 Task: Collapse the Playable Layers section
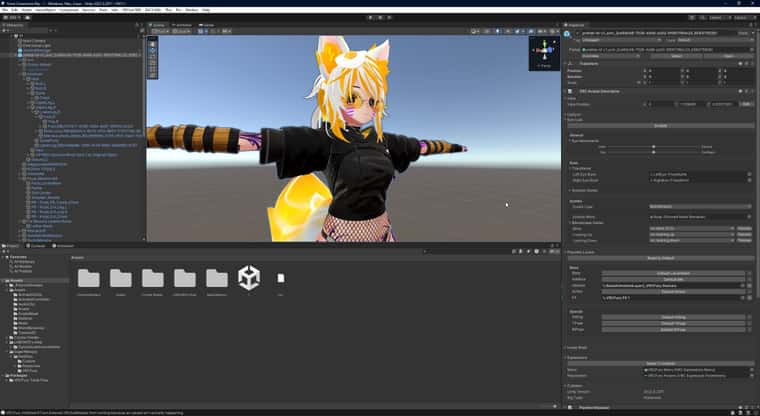581,252
